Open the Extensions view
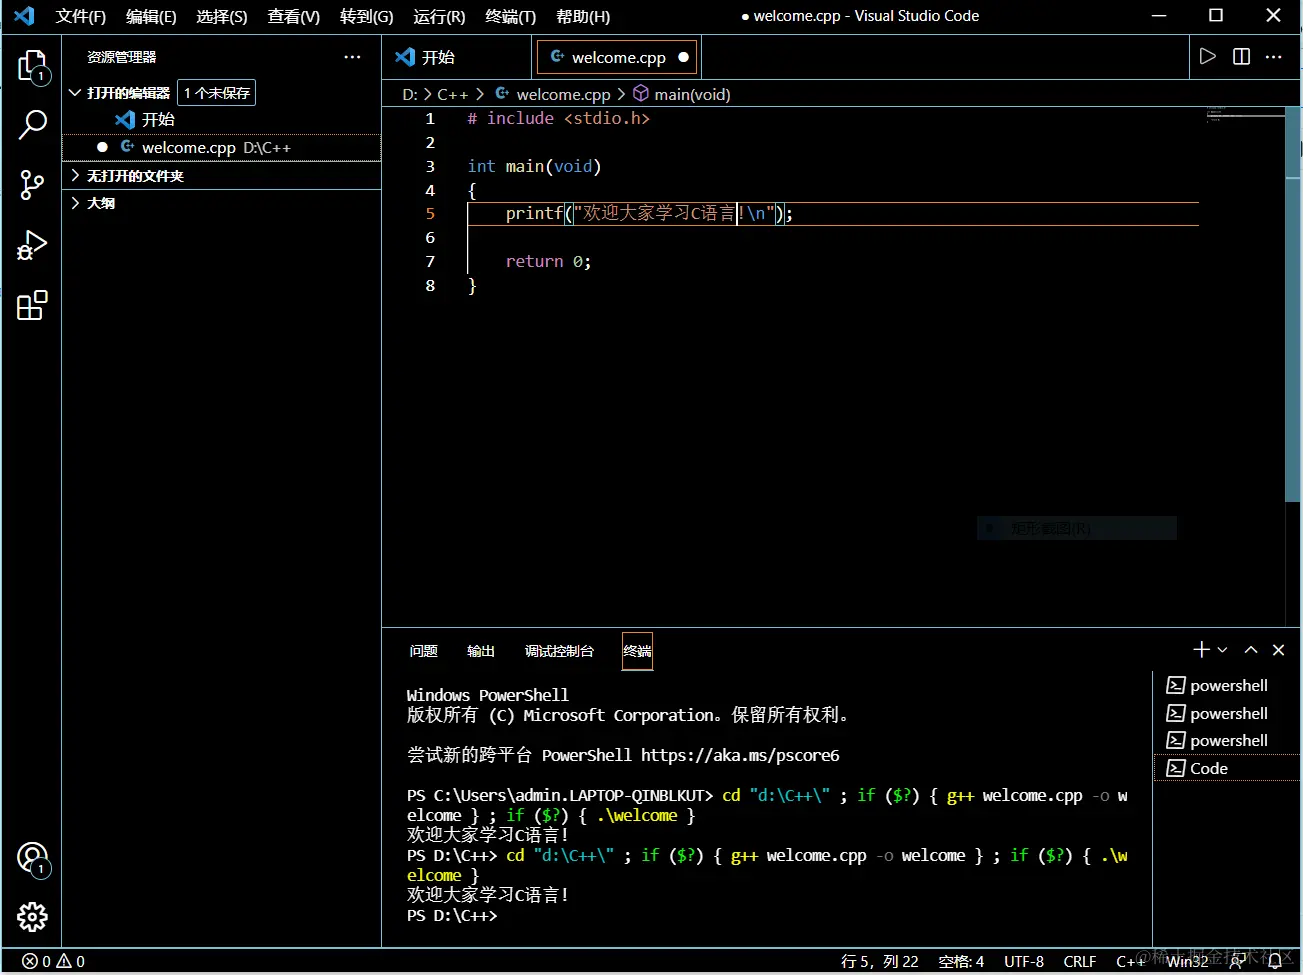Screen dimensions: 1303x975 click(32, 305)
